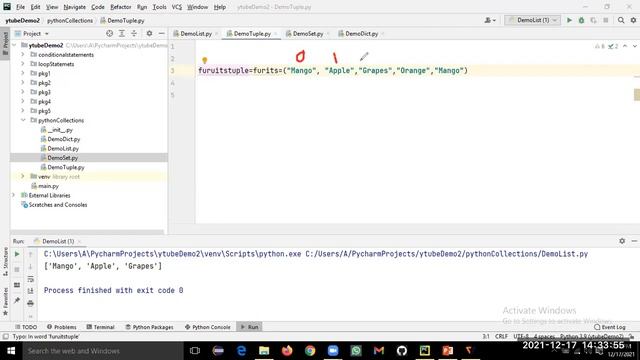Switch to DemoDict.py editor tab
Image resolution: width=640 pixels, height=360 pixels.
point(361,33)
